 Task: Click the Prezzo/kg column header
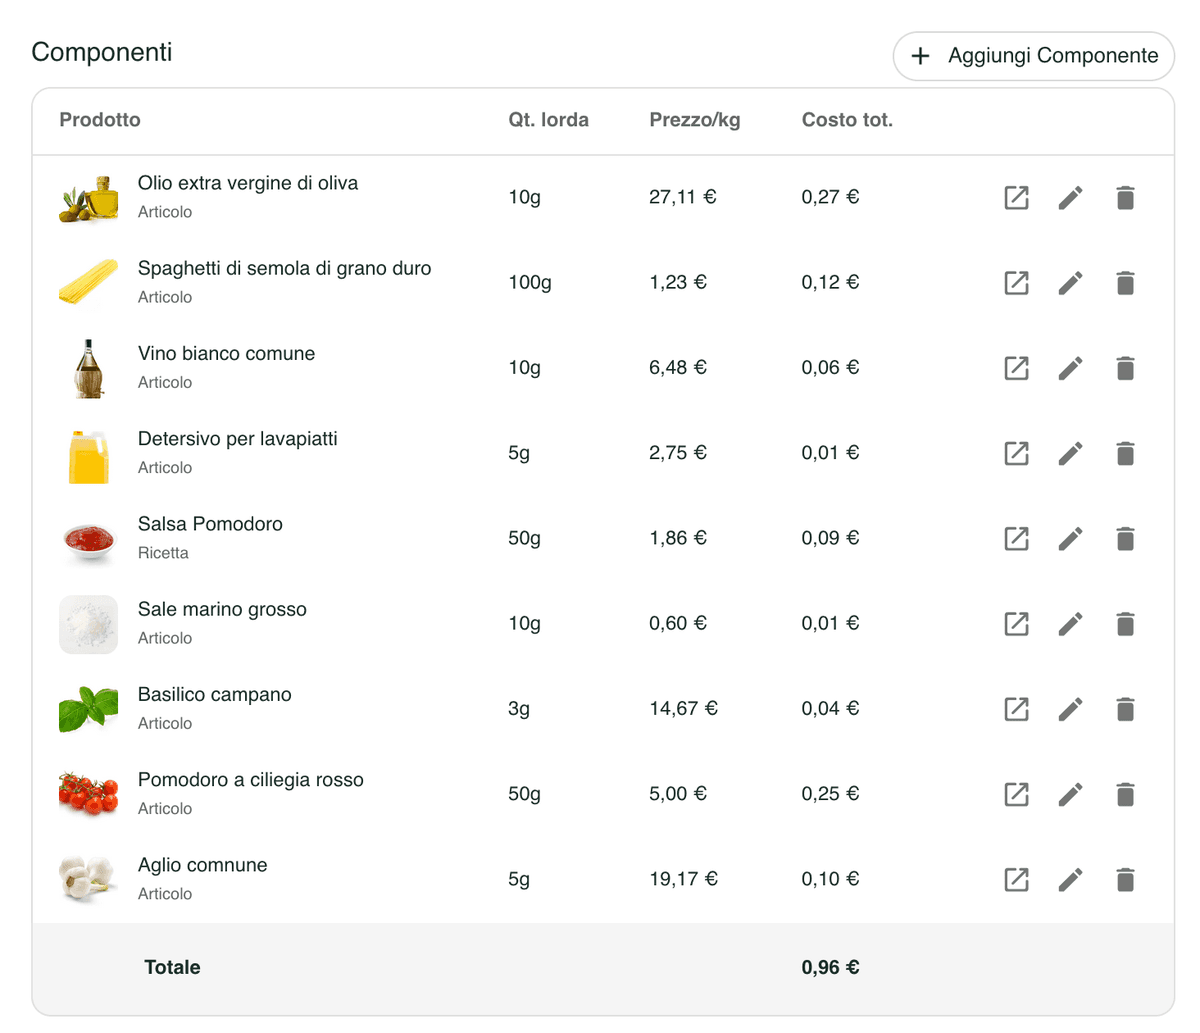(x=694, y=120)
